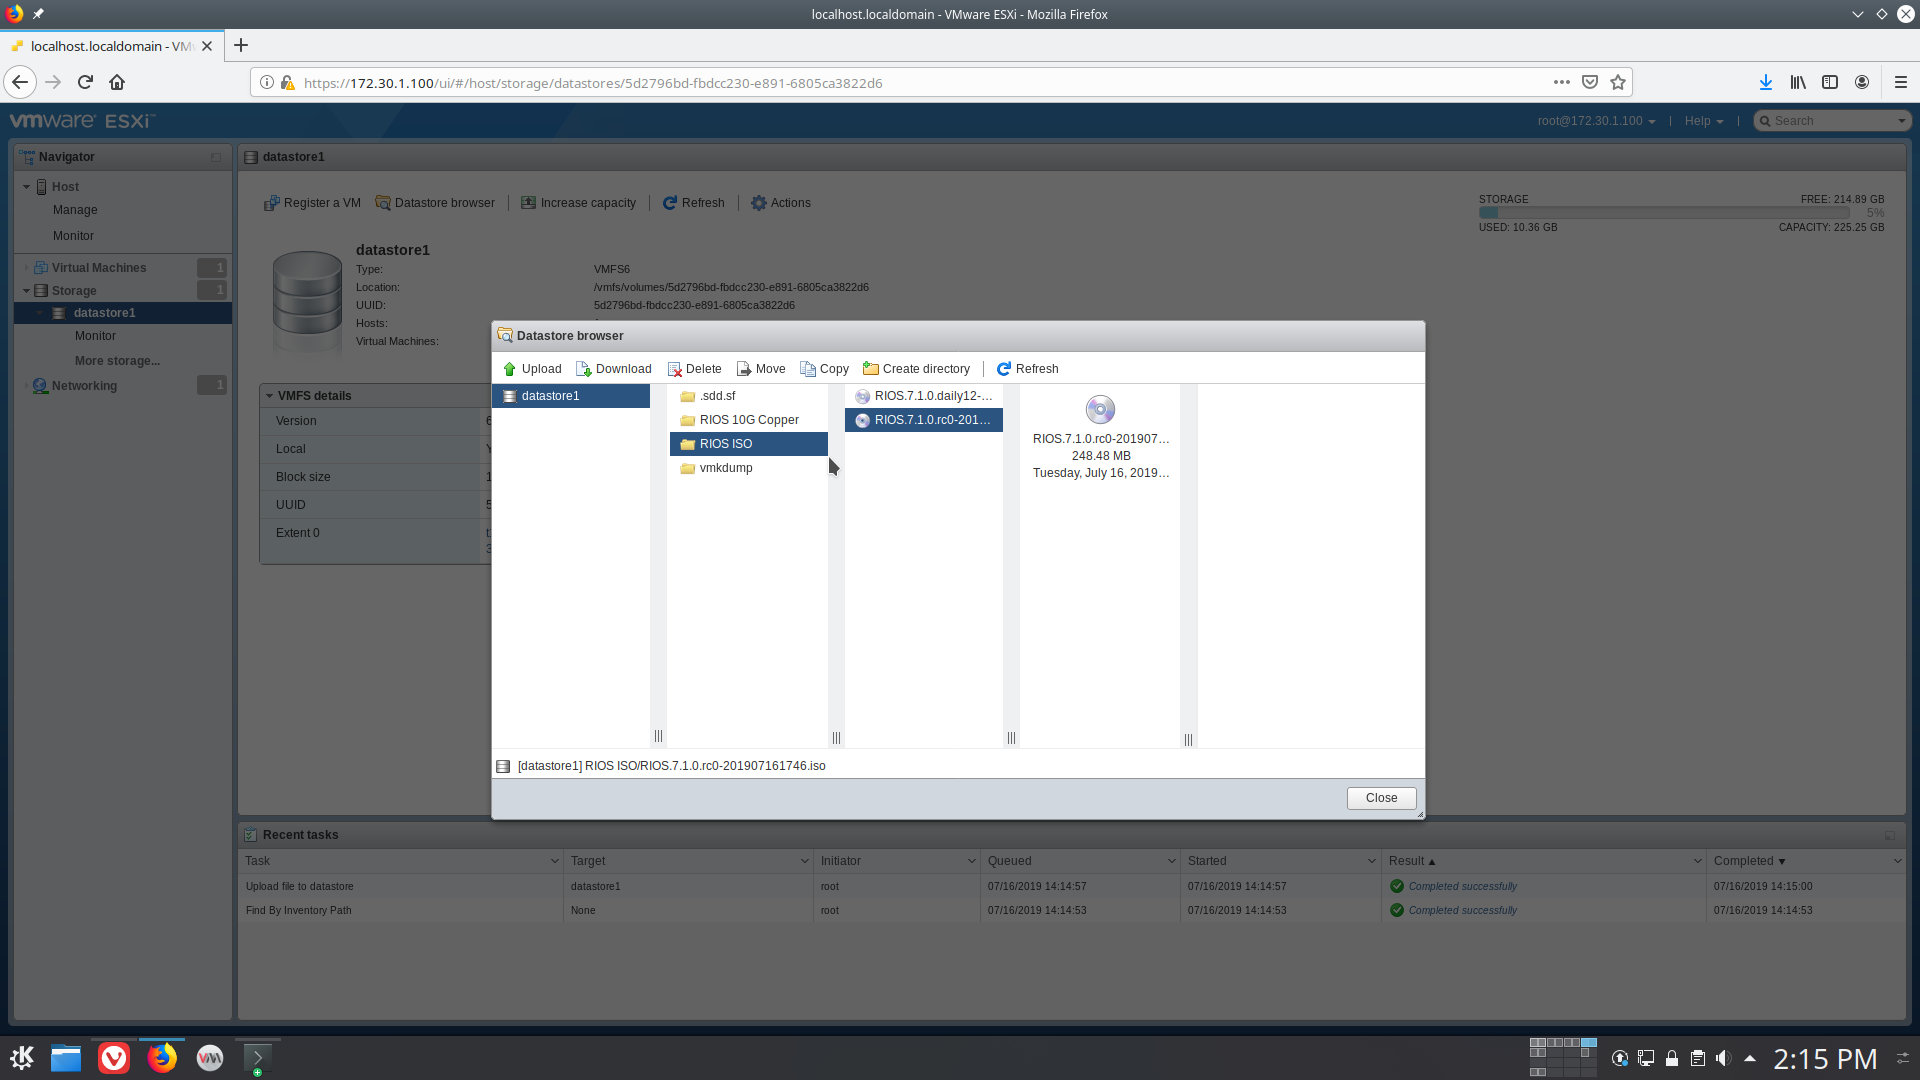Open the RIOS 10G Copper folder

click(748, 420)
